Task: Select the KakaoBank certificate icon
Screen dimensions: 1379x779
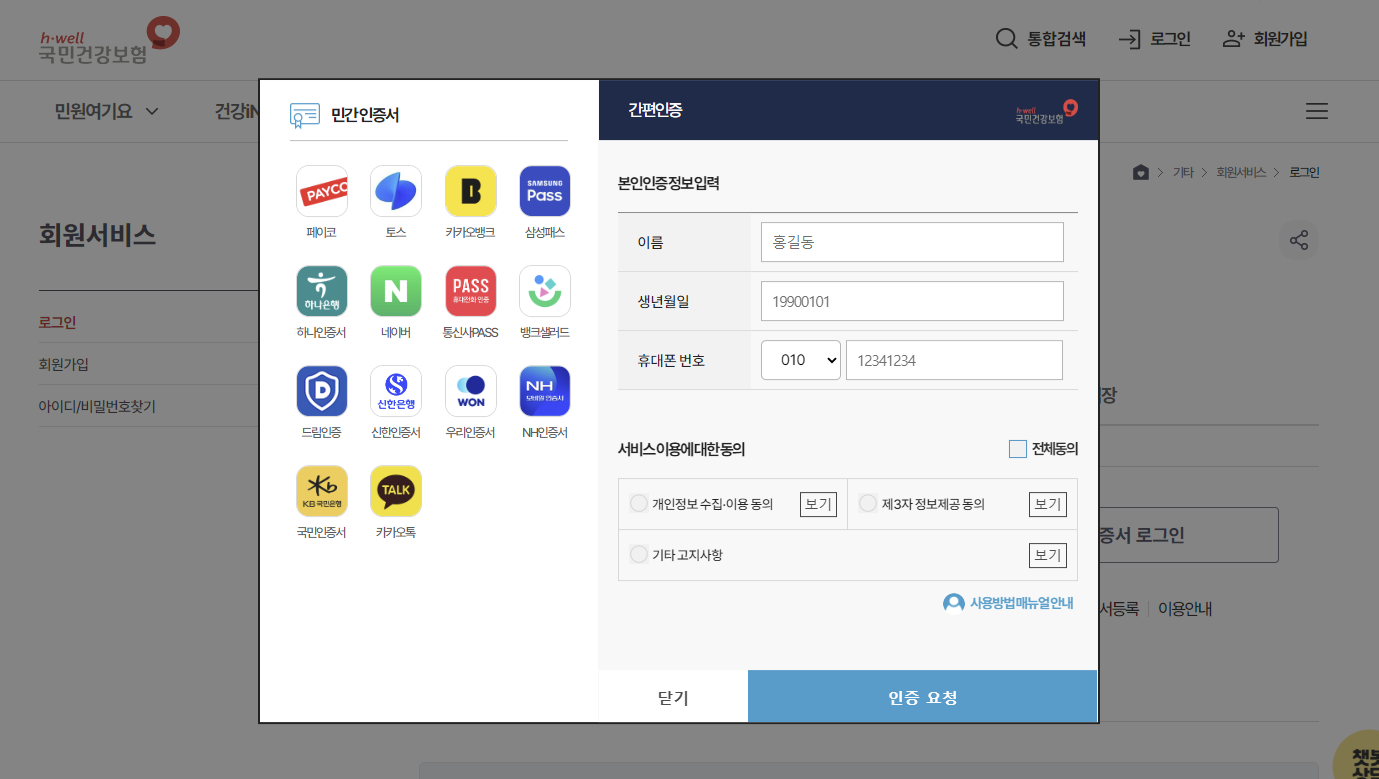Action: pyautogui.click(x=471, y=191)
